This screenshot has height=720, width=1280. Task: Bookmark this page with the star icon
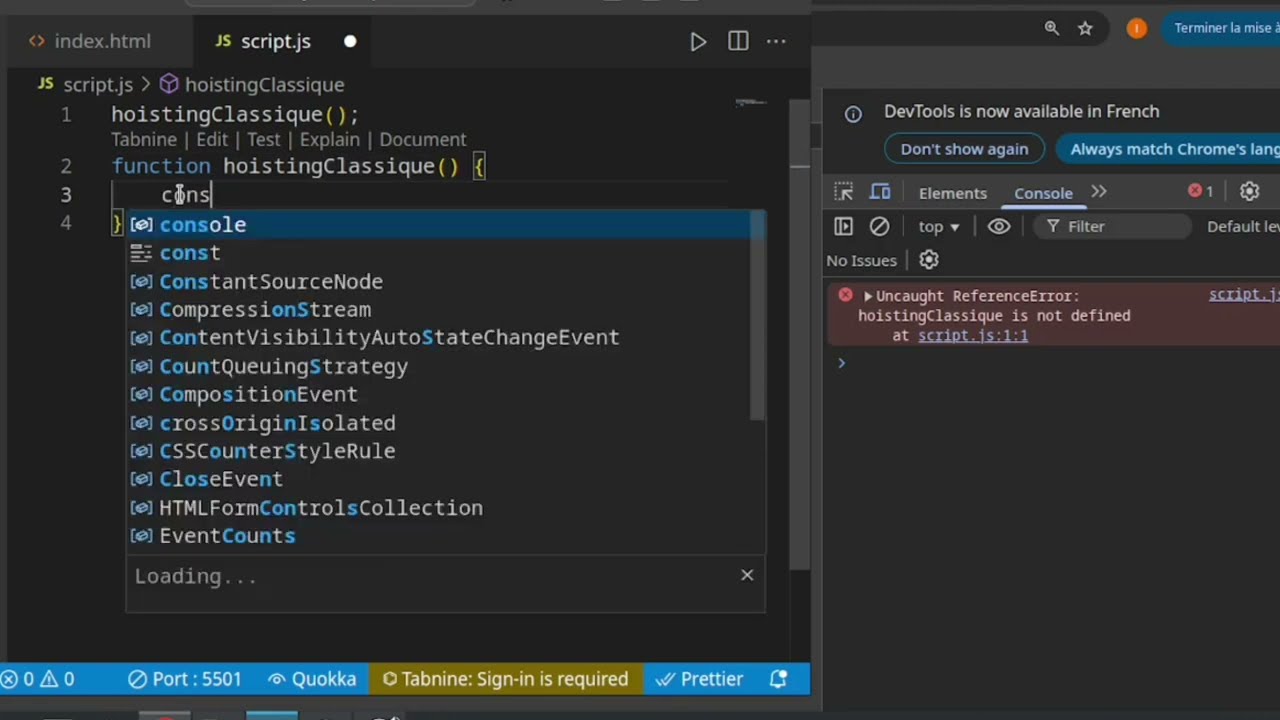point(1085,28)
